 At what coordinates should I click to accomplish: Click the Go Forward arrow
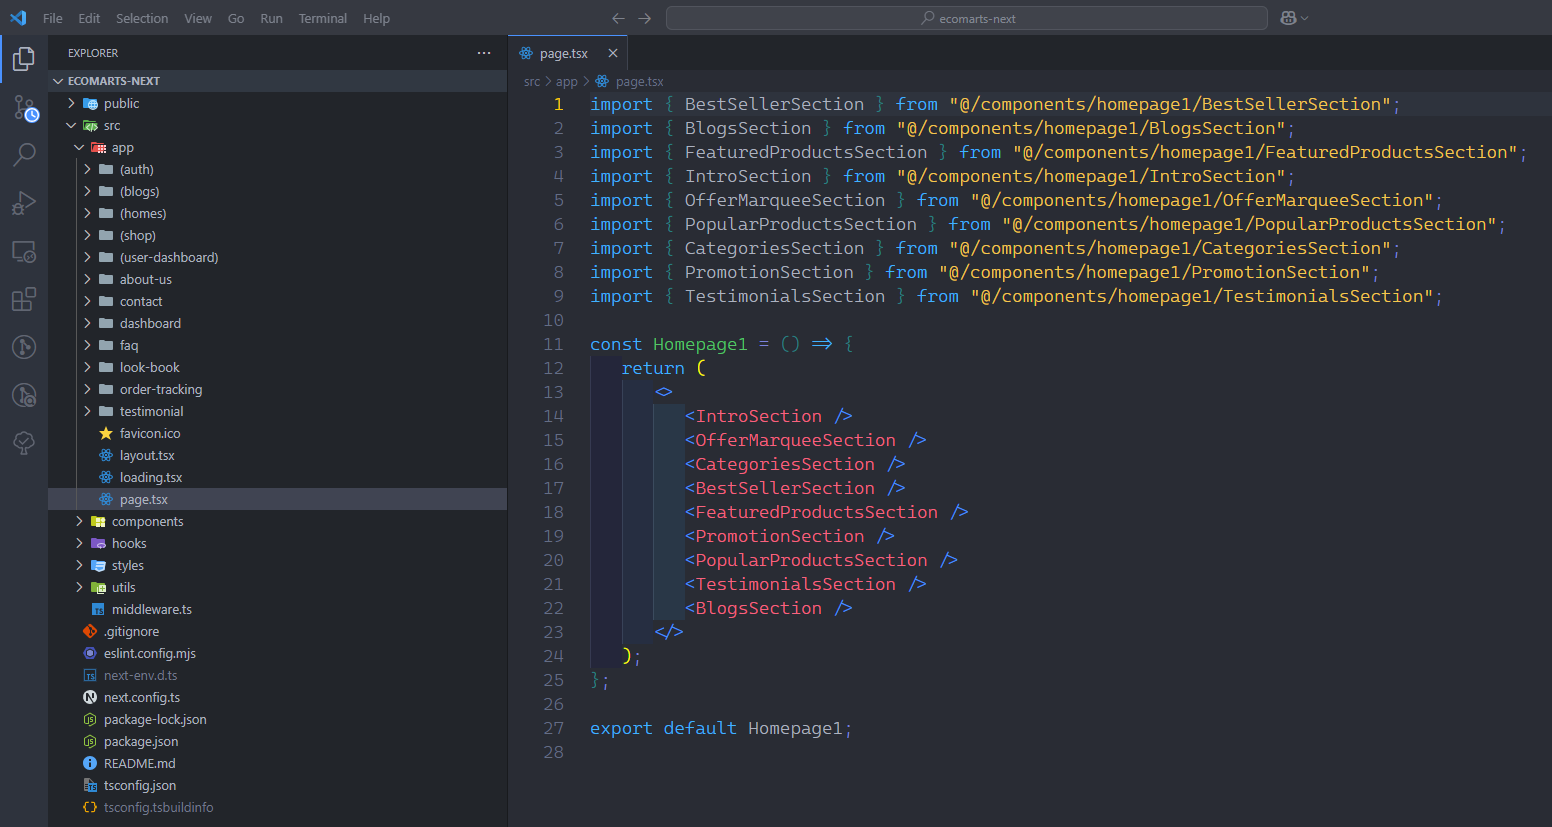[x=645, y=18]
